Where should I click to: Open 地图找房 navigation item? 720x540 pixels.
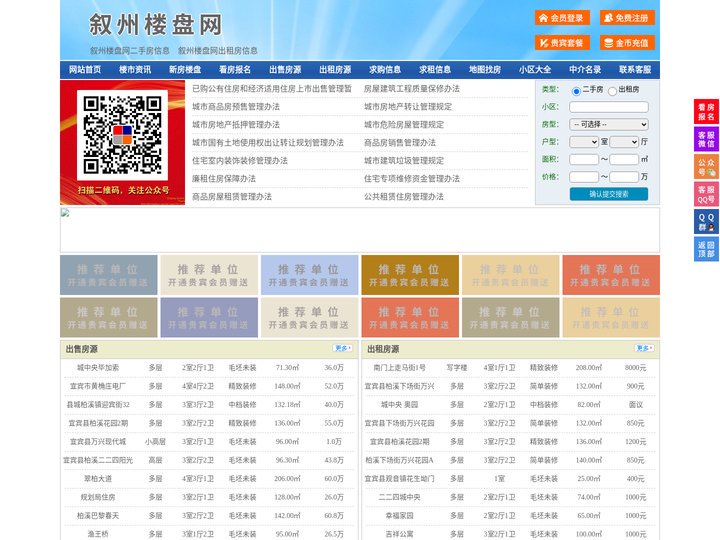click(485, 70)
